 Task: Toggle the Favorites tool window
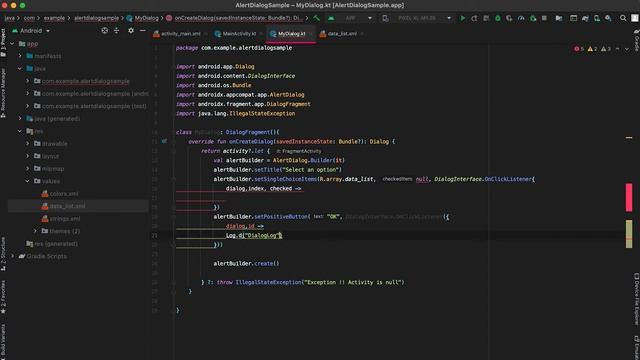[x=3, y=297]
